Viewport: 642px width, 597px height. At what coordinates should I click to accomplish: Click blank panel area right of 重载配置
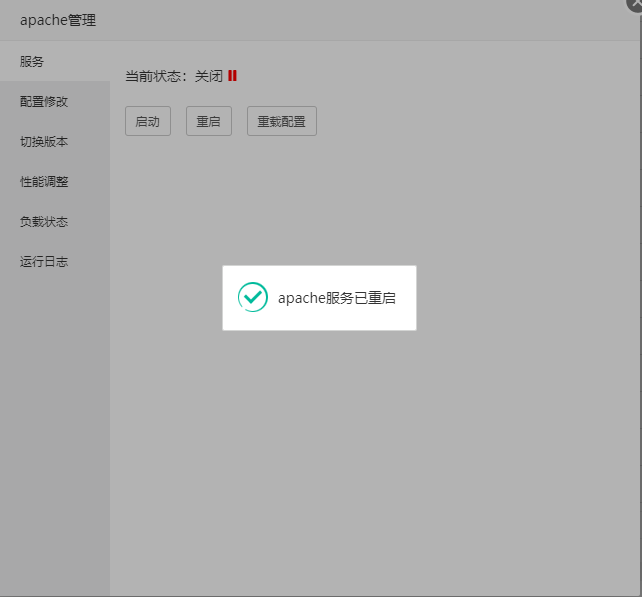click(470, 121)
